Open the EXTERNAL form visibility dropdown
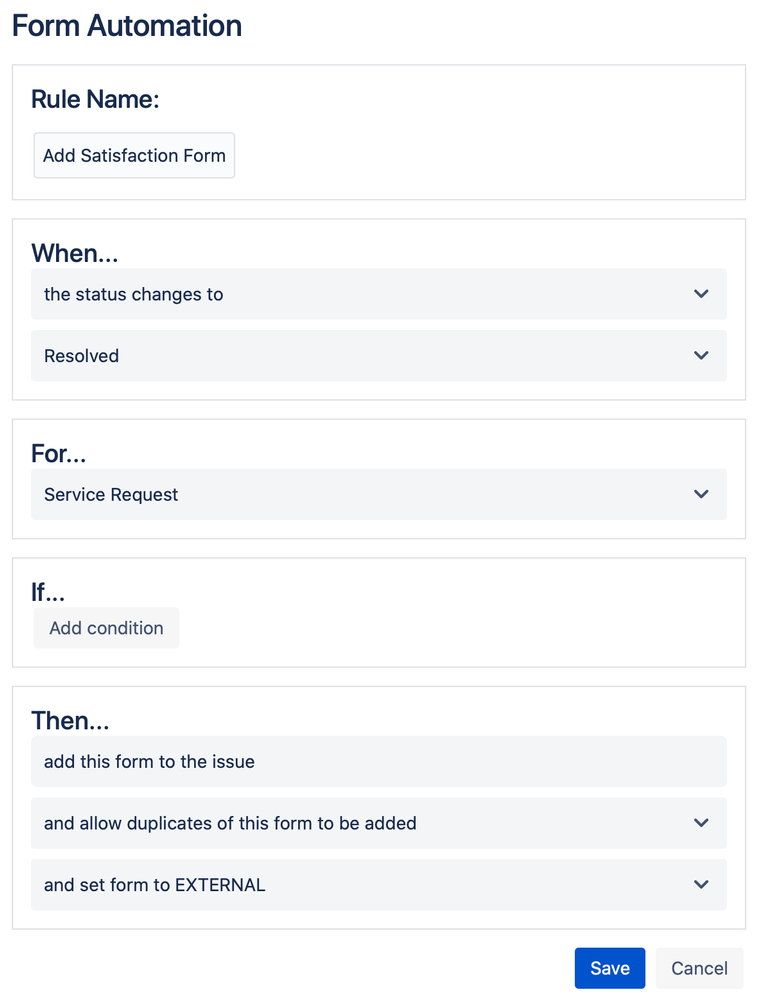 pos(379,885)
